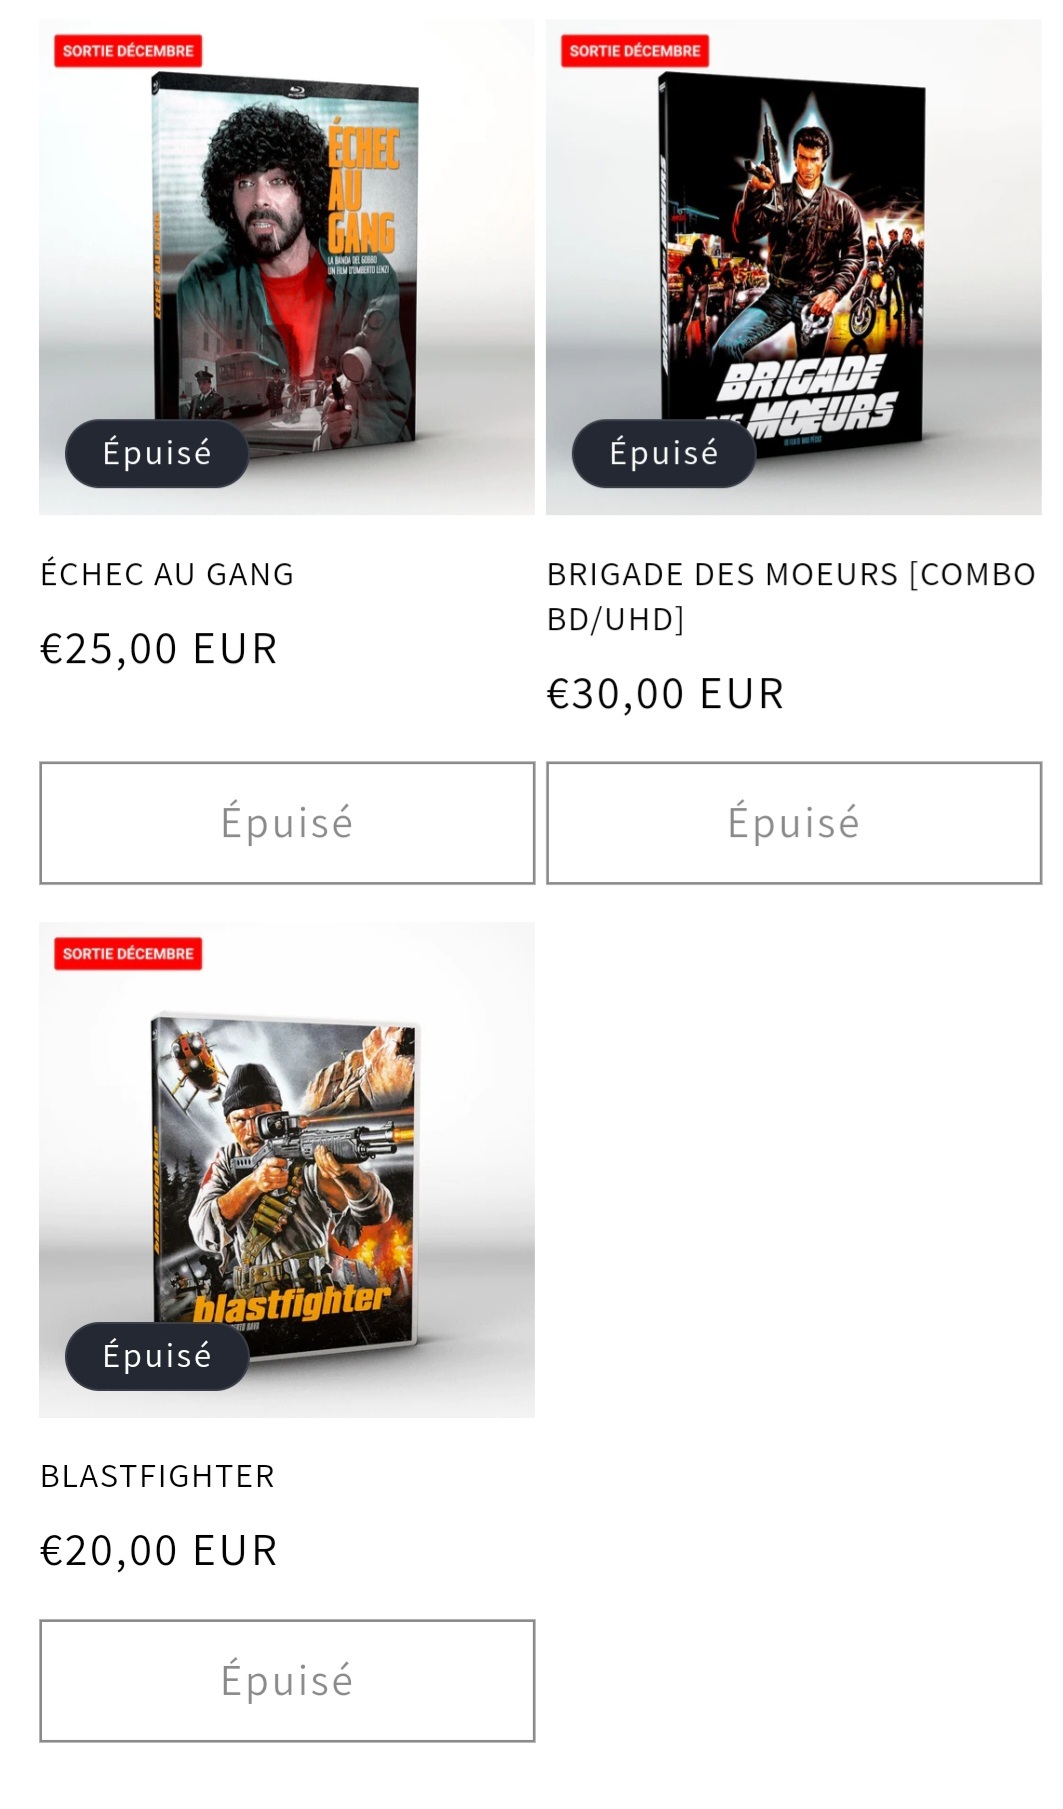Open the Échec au Gang cover image
This screenshot has height=1809, width=1063.
(x=287, y=266)
